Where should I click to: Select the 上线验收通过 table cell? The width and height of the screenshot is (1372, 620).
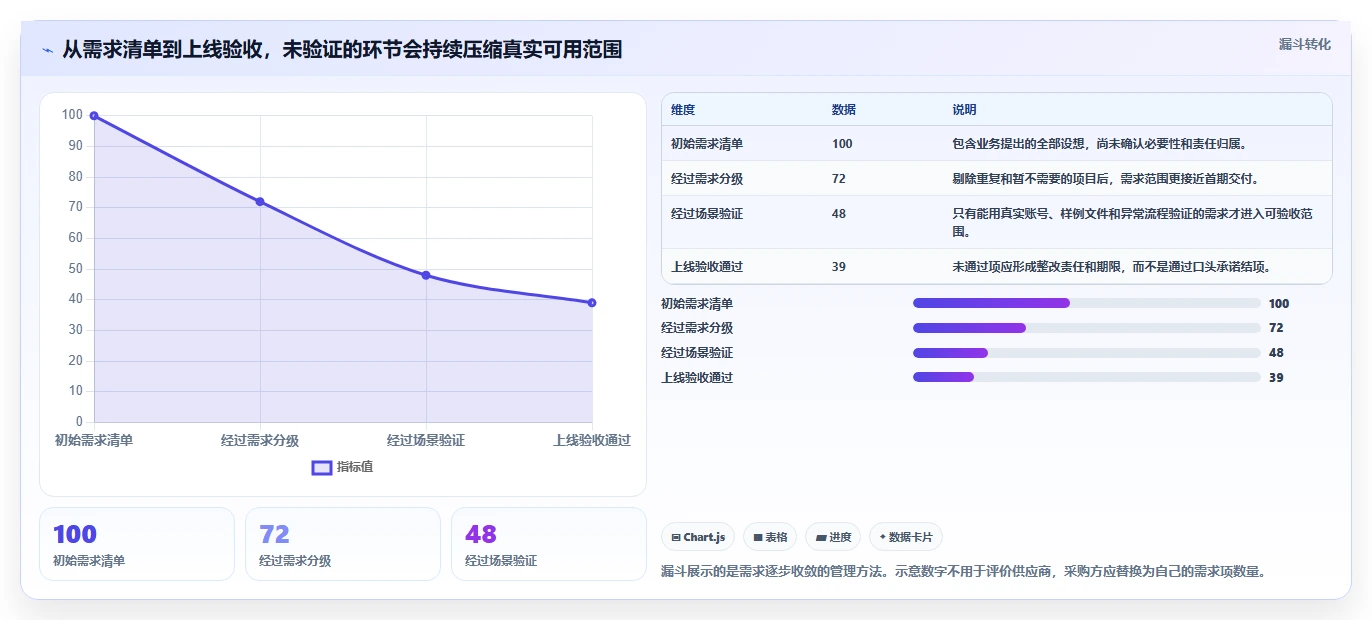(707, 267)
